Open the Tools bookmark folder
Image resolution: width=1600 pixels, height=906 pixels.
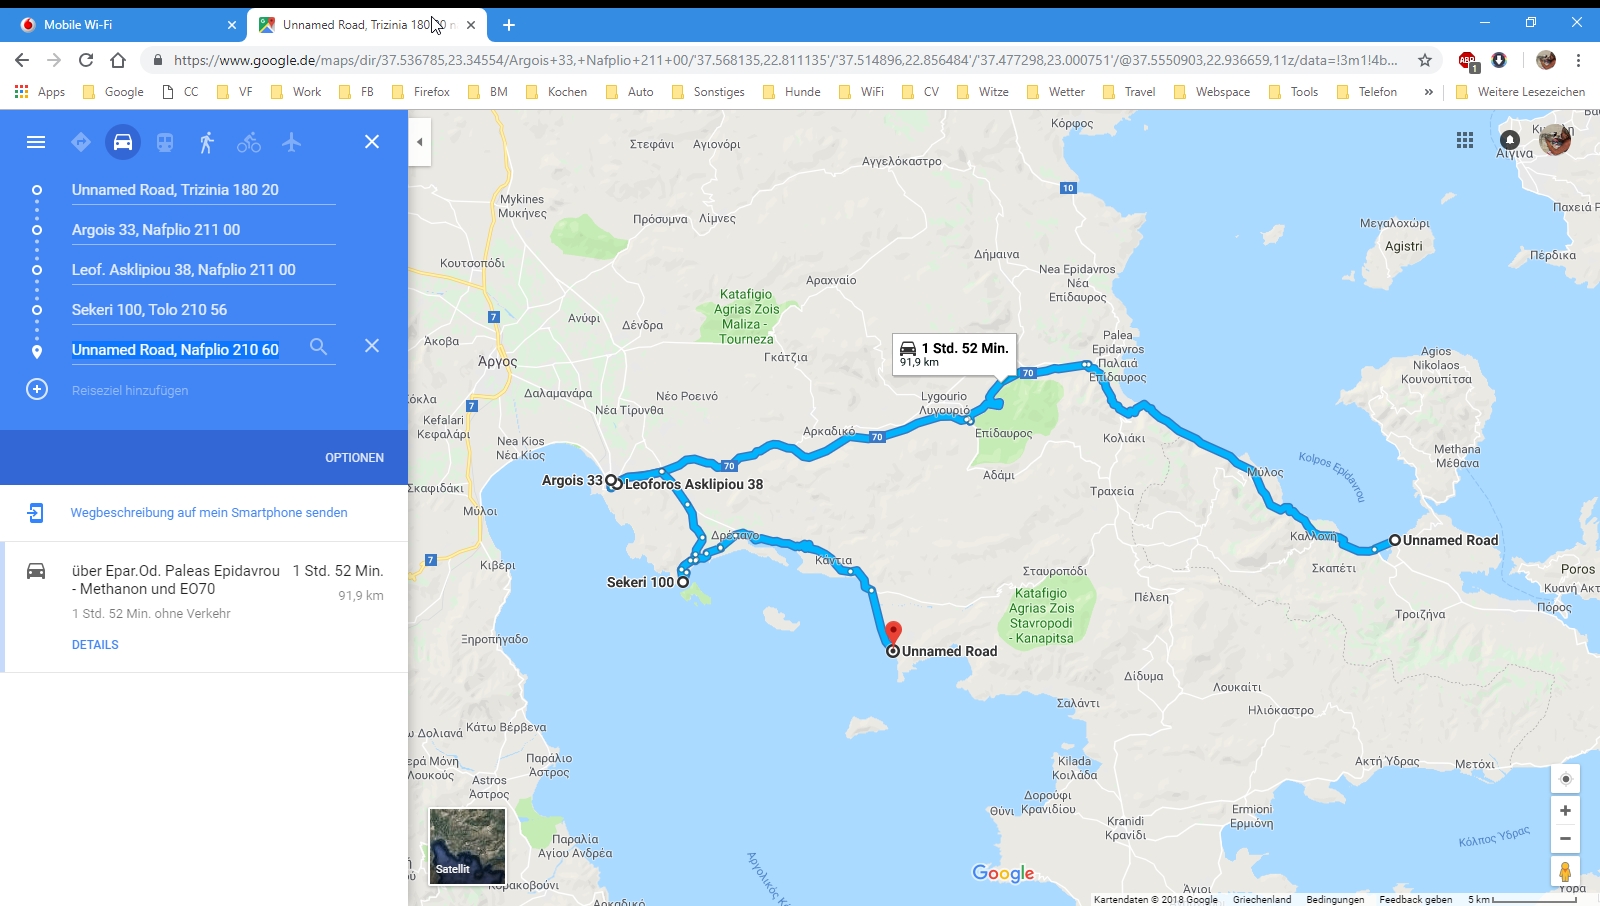[1294, 92]
